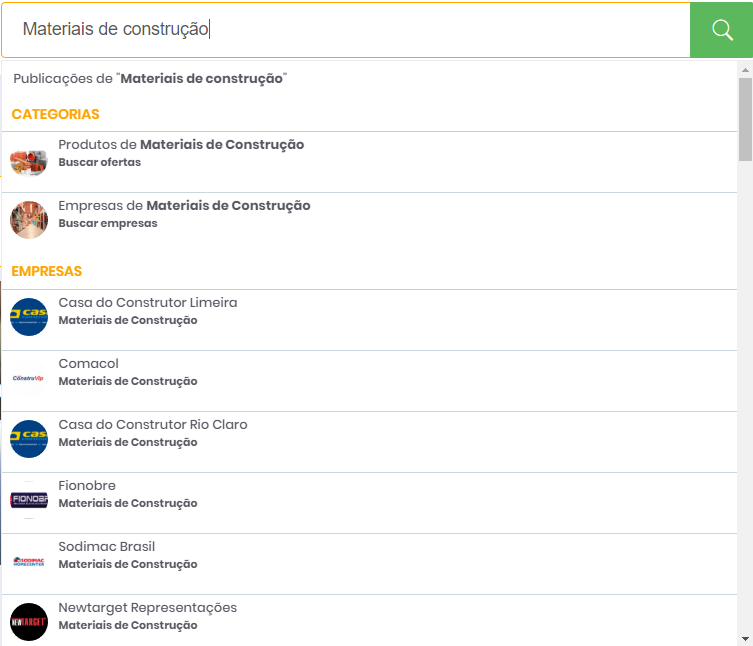Select the Newtarget Representações result
The height and width of the screenshot is (646, 753).
coord(369,620)
